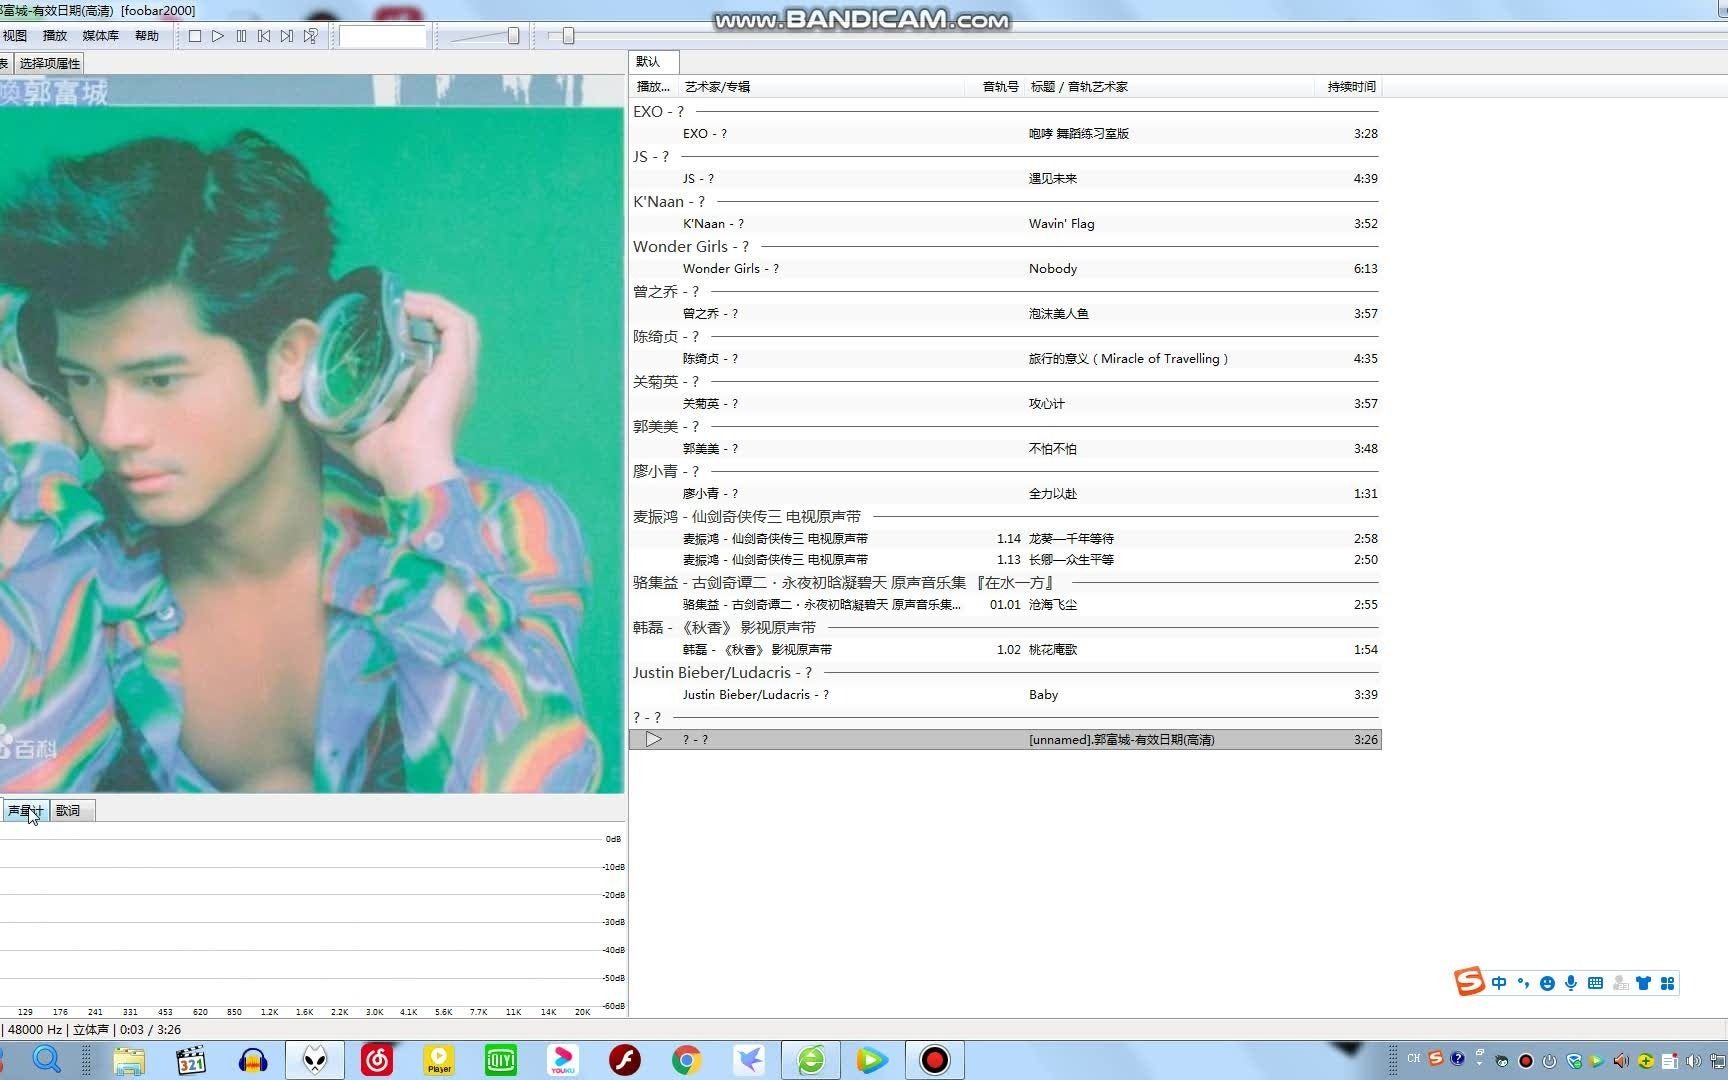Click the now-playing triangle indicator in last row
The width and height of the screenshot is (1728, 1080).
[x=653, y=740]
